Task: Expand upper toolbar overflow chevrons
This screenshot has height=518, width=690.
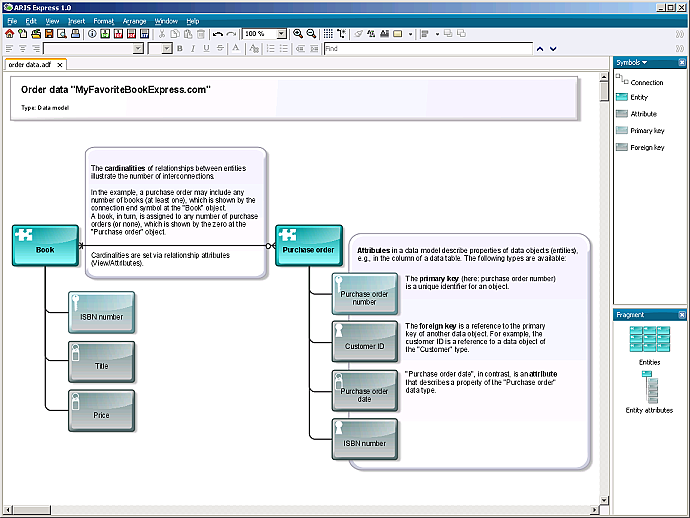Action: 679,34
